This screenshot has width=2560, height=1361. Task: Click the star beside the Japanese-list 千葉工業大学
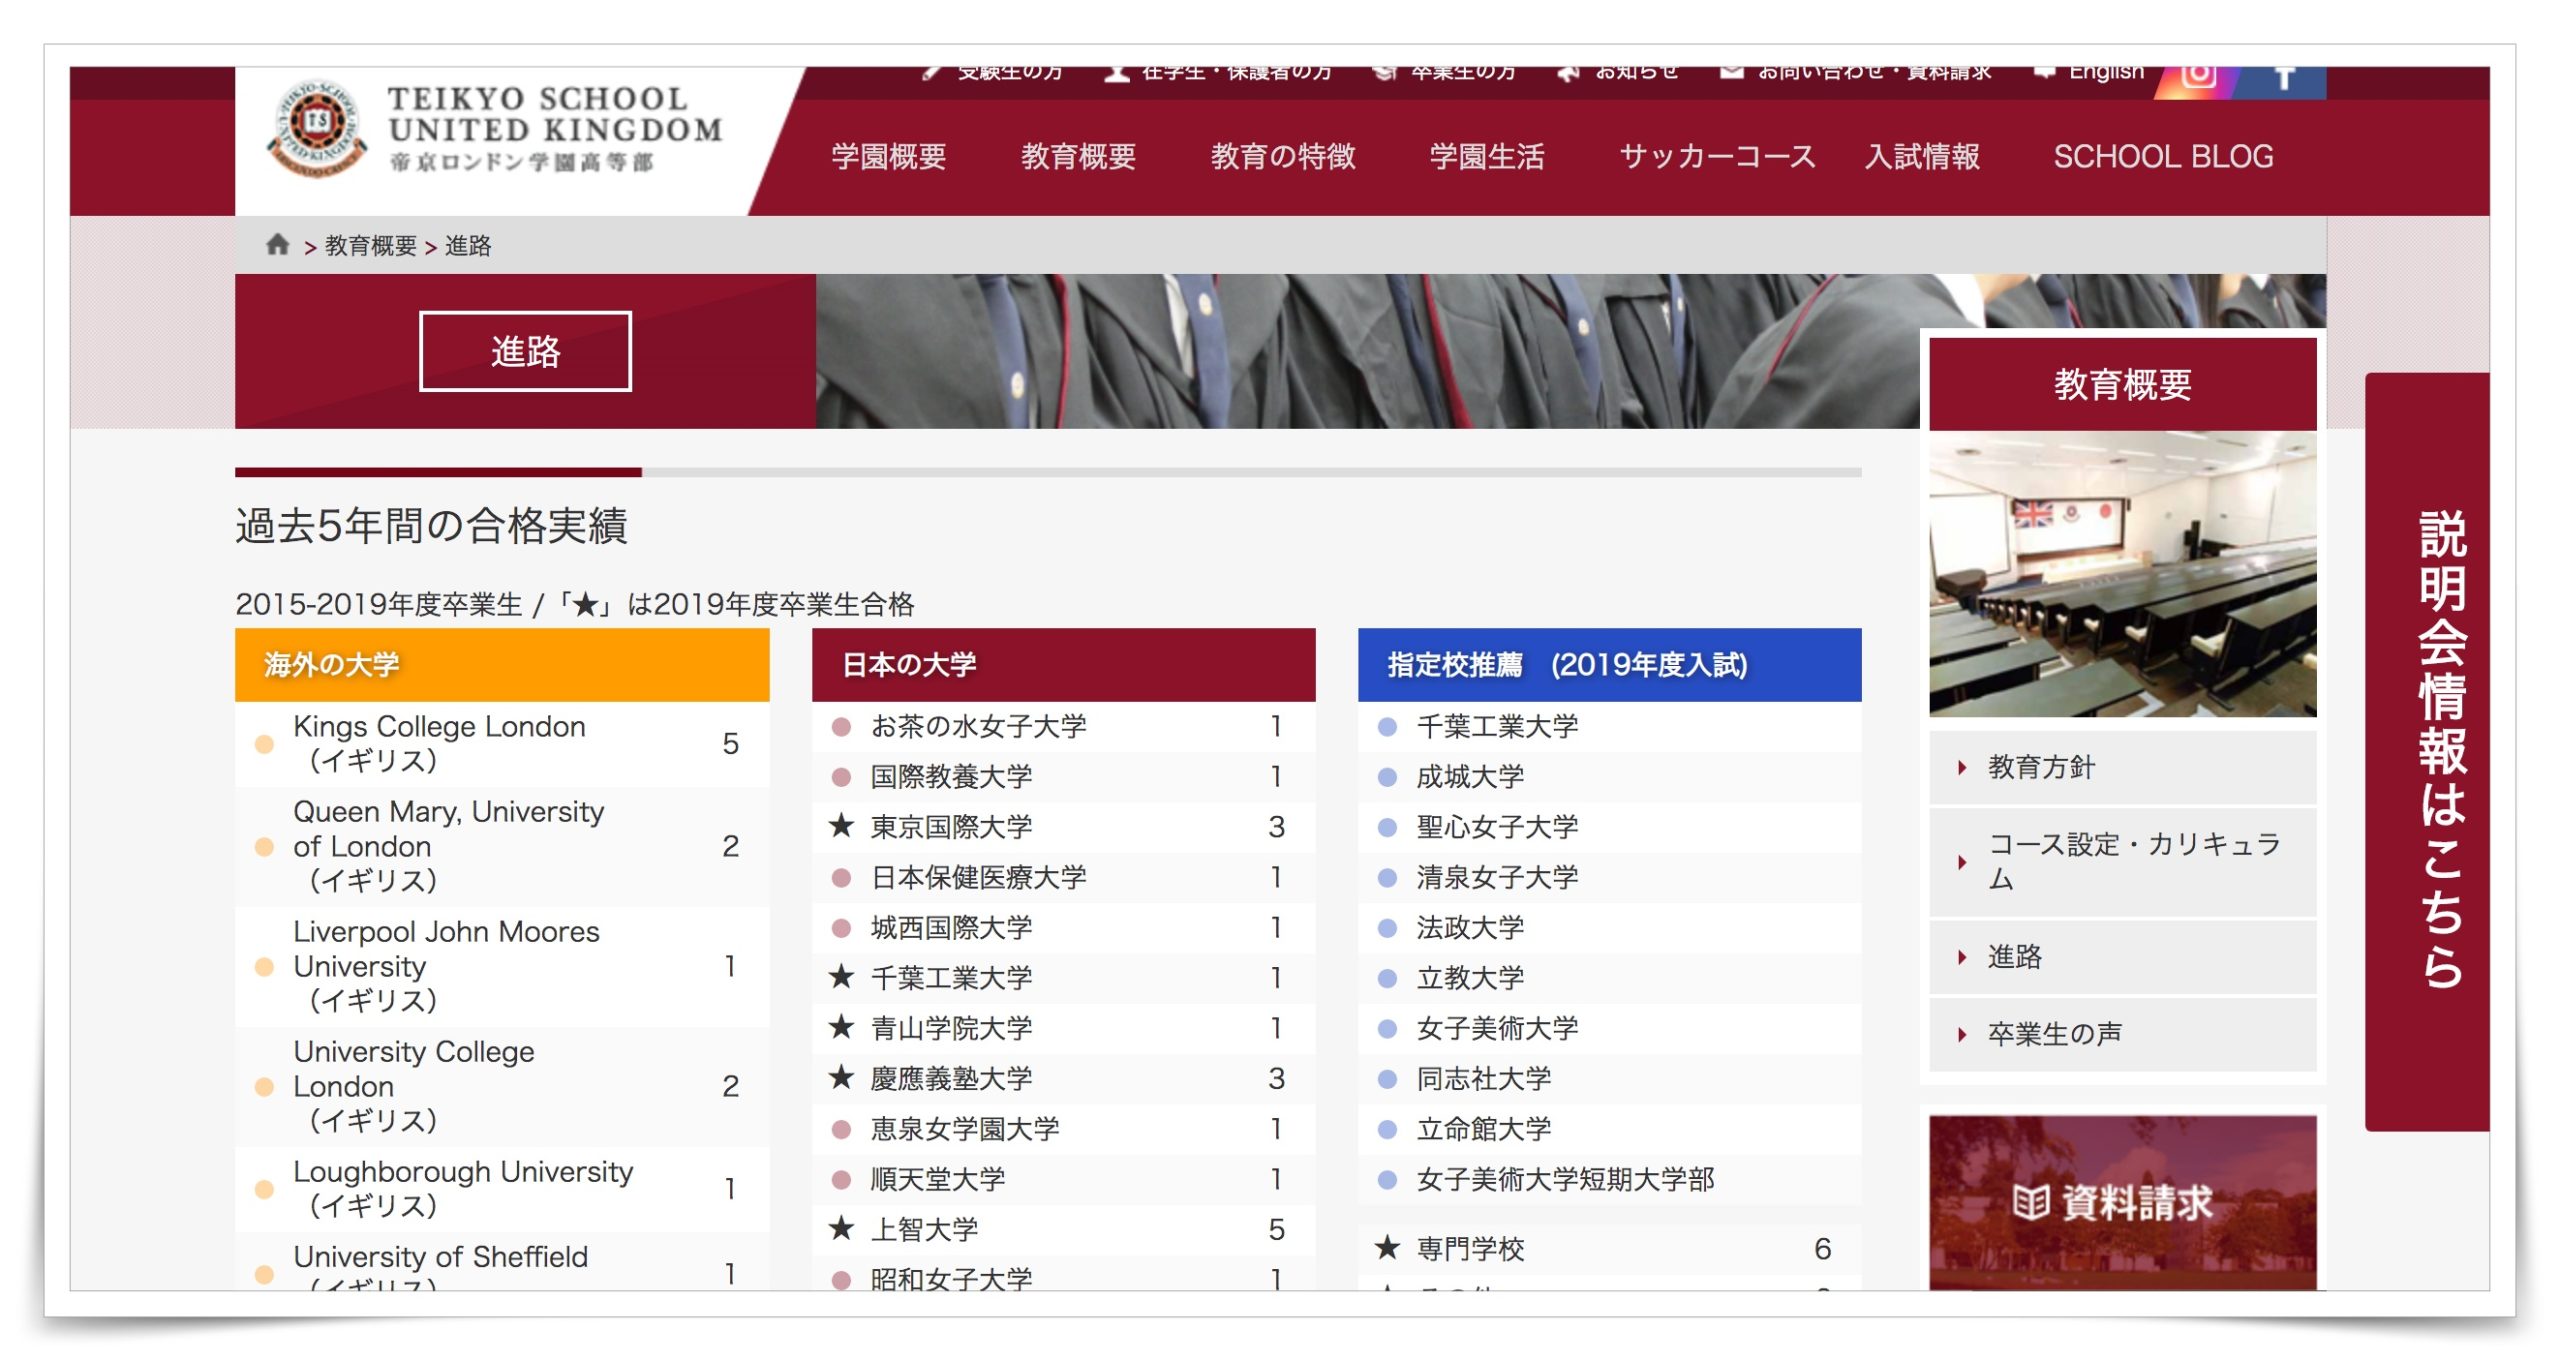pos(841,977)
